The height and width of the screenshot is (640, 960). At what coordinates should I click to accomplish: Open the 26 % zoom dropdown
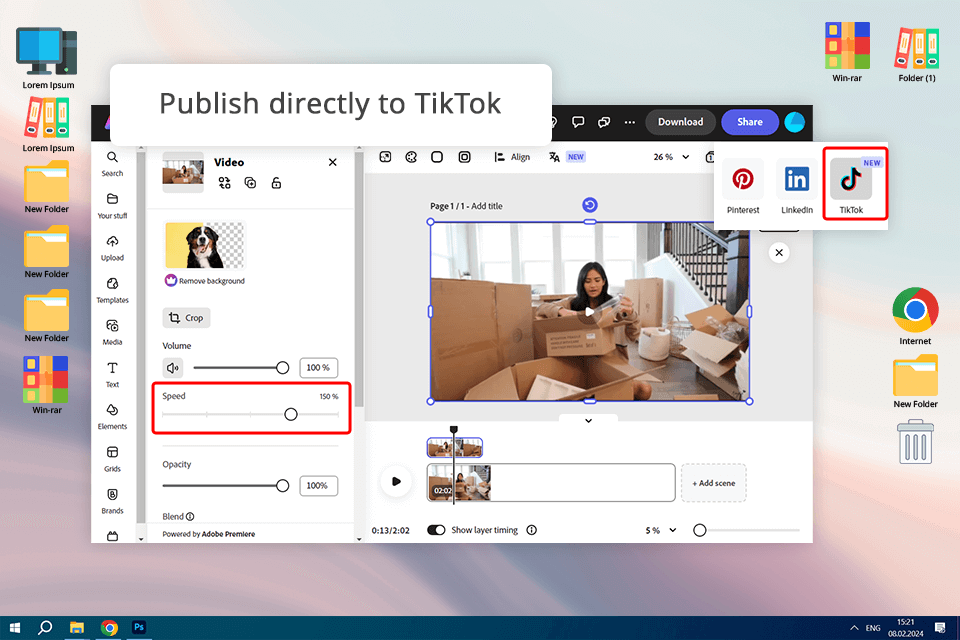pos(671,157)
